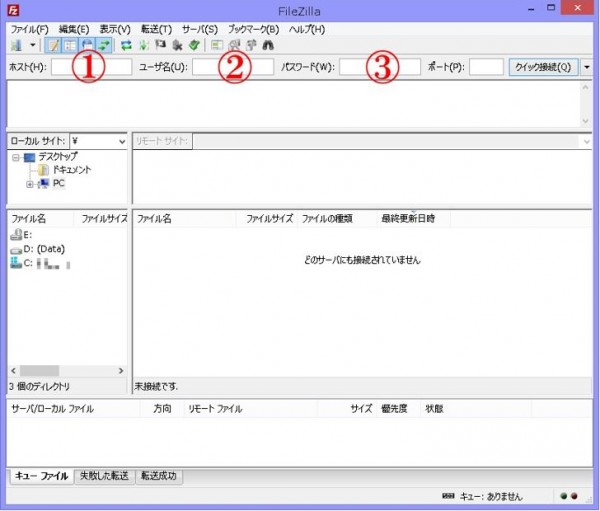Click local list scroll left arrow
This screenshot has height=511, width=600.
coord(13,371)
